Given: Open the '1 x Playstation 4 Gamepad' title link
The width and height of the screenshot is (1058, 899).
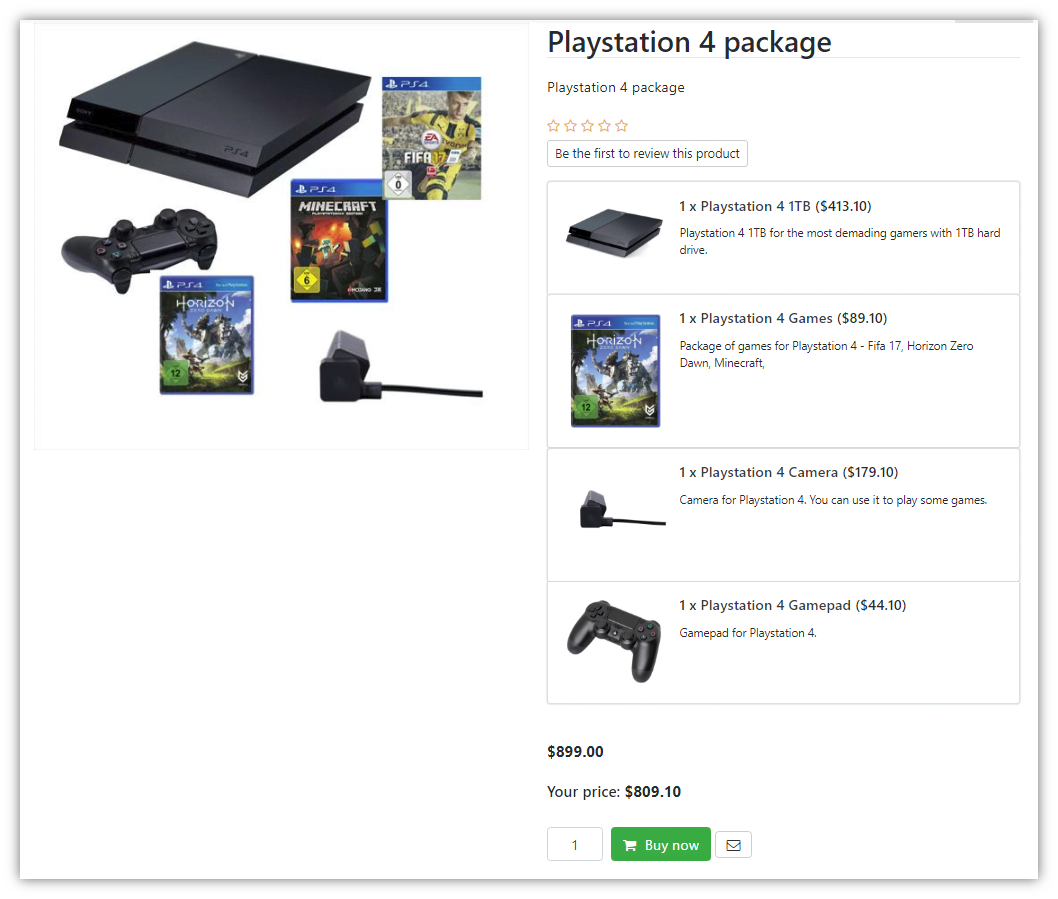Looking at the screenshot, I should (792, 605).
